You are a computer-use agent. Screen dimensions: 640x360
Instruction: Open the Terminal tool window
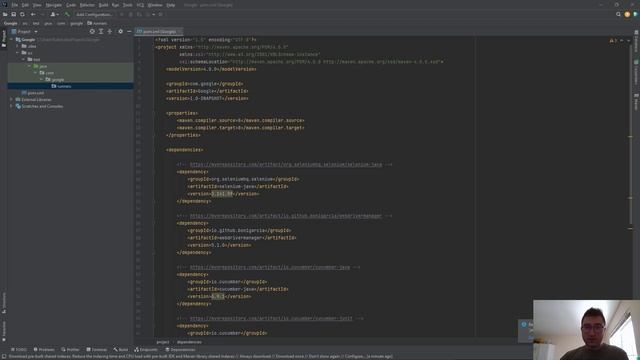97,350
